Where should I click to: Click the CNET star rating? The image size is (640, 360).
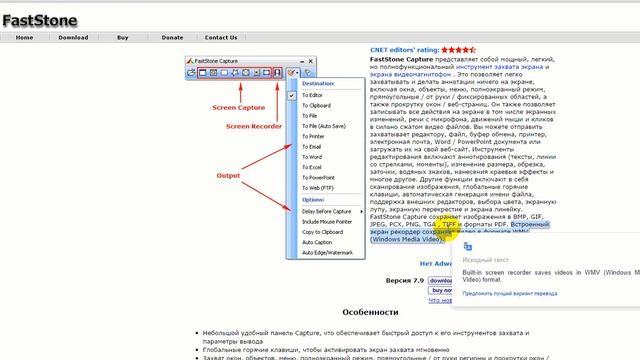[x=458, y=50]
